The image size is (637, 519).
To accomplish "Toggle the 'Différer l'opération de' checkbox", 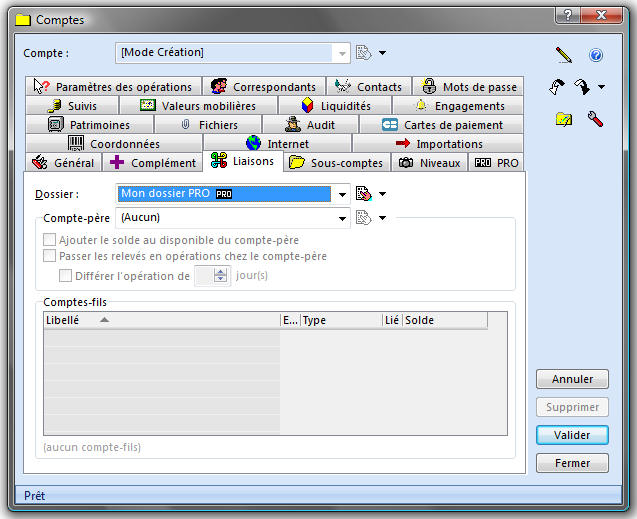I will click(66, 276).
